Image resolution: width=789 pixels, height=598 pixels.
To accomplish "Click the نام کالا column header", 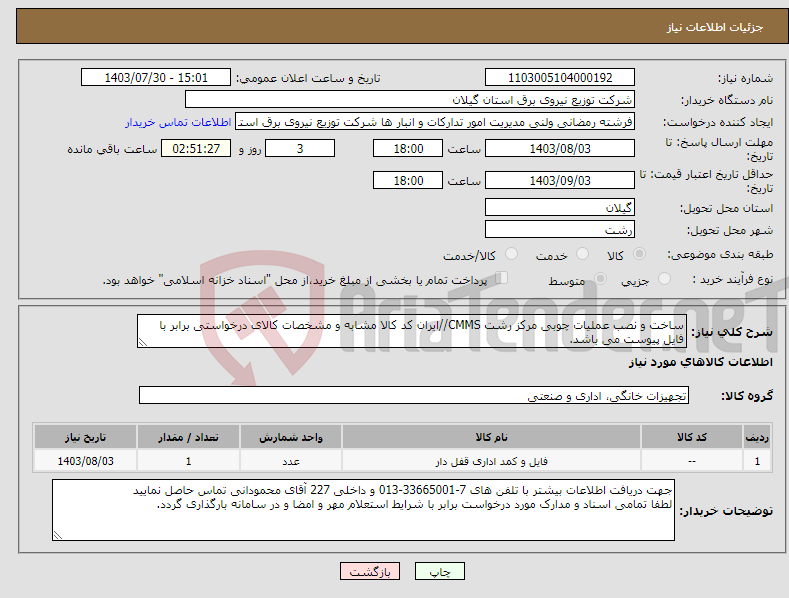I will 491,437.
